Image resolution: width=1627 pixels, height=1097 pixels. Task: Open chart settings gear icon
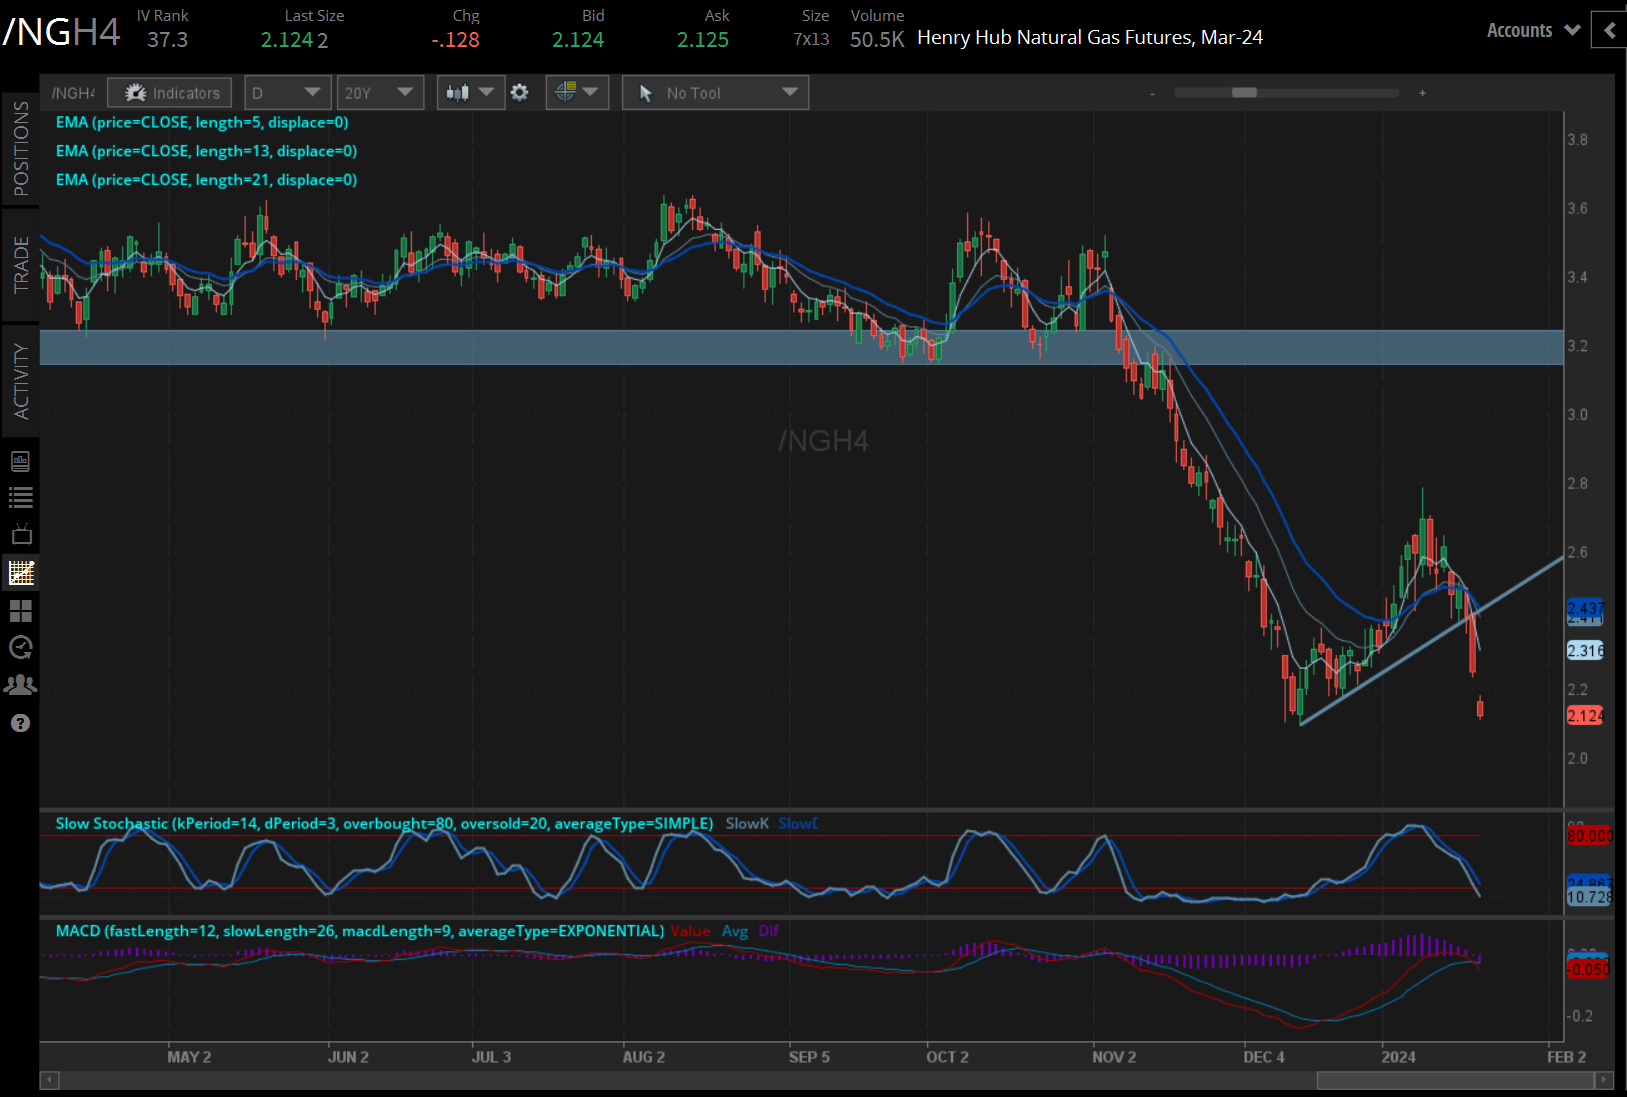pyautogui.click(x=519, y=93)
